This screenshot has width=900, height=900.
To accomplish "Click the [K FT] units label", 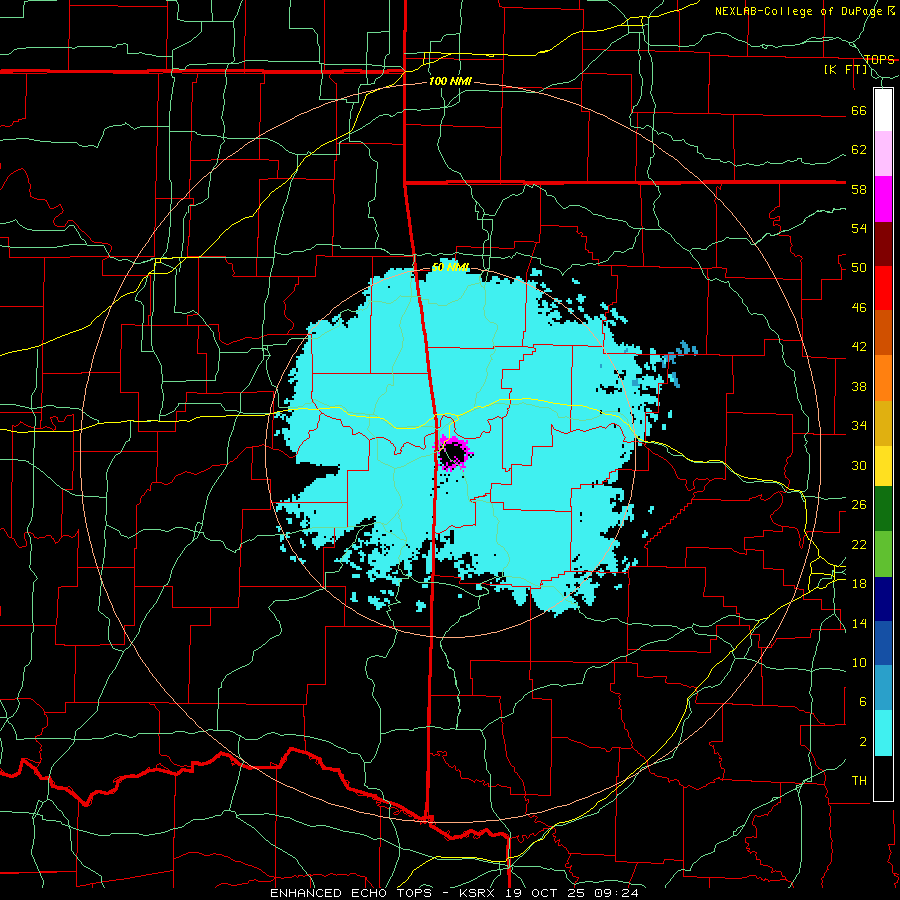I will point(846,70).
